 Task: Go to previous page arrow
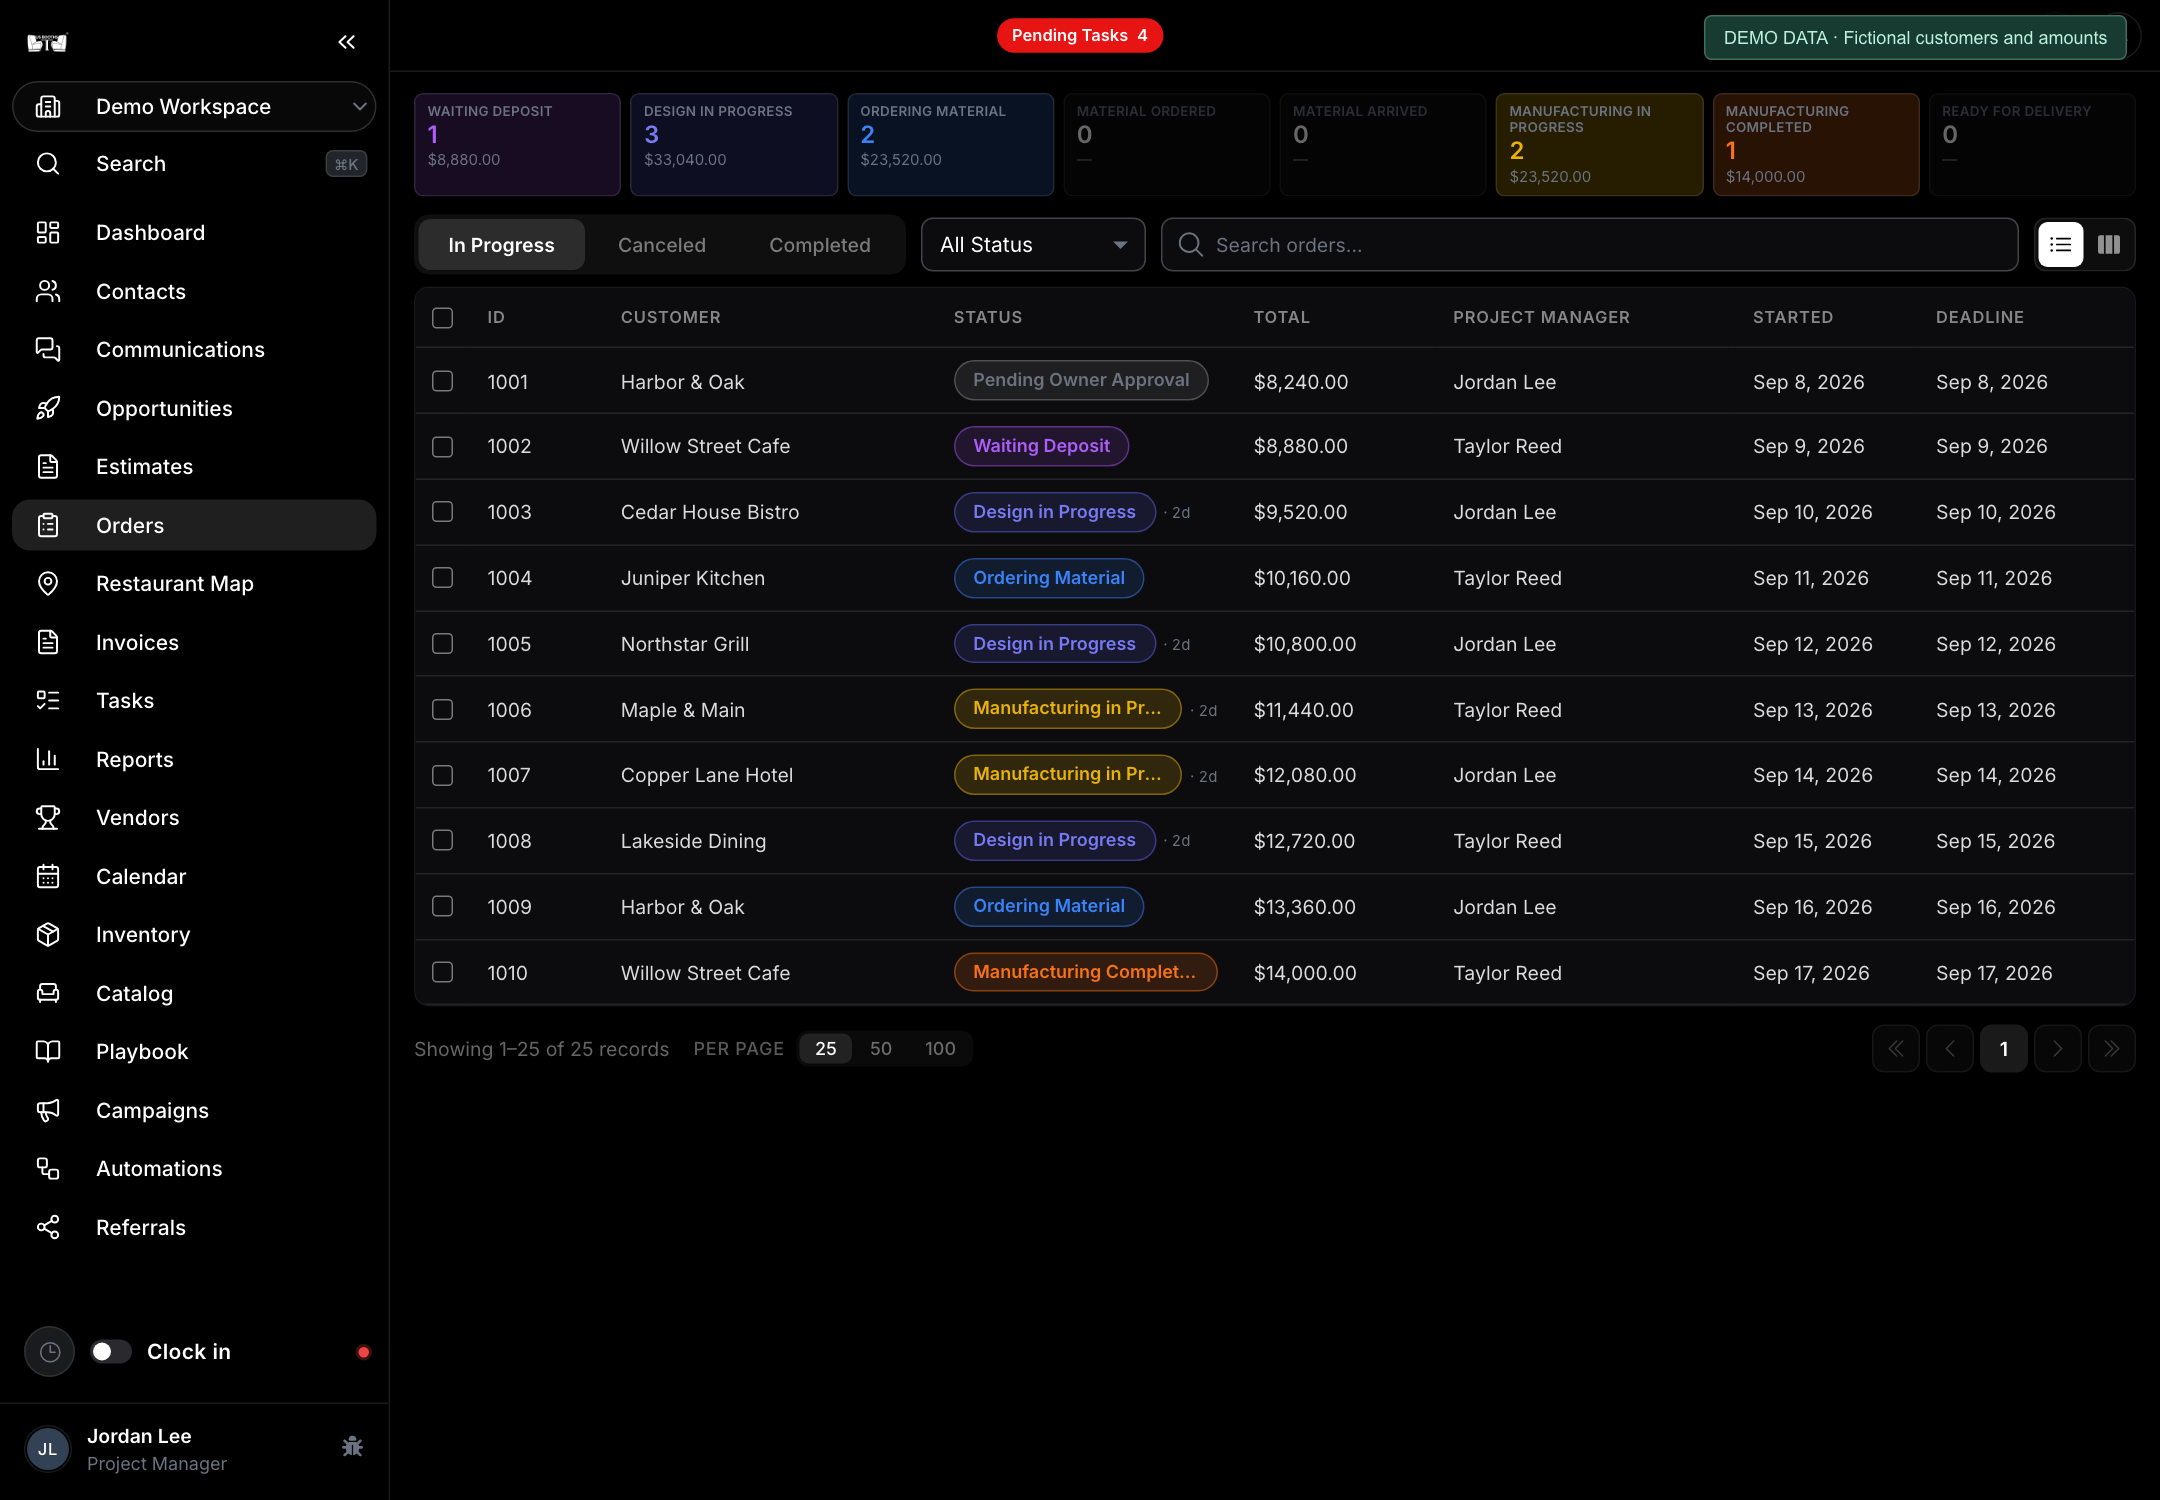[x=1950, y=1049]
